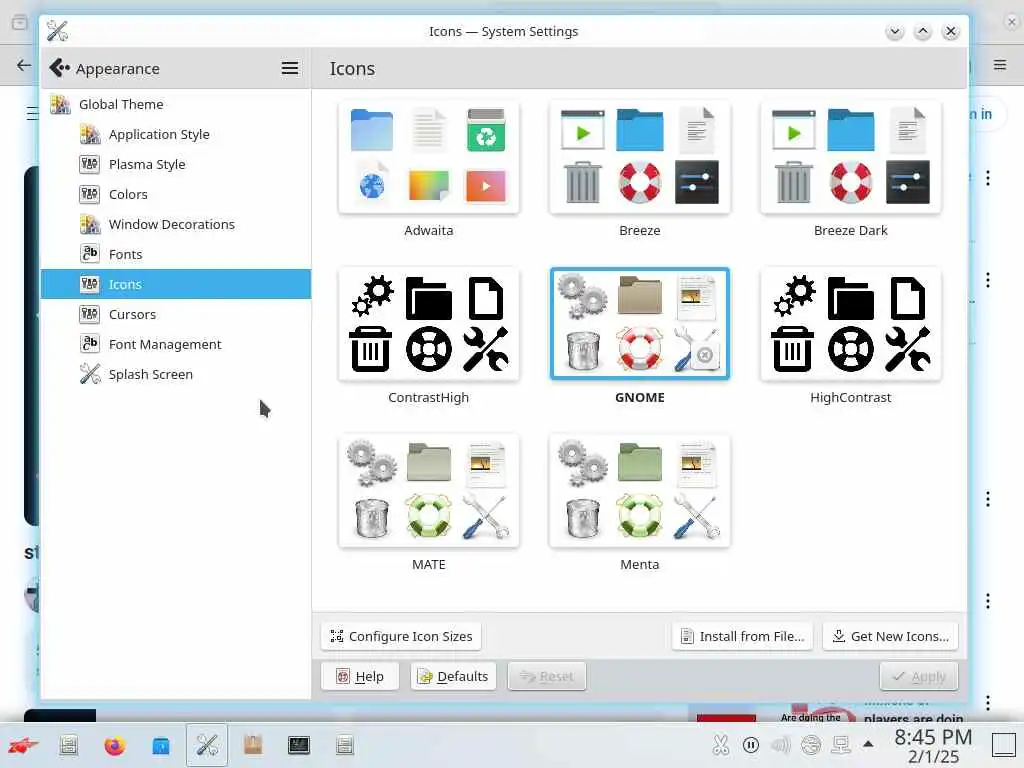Click the Fonts sidebar icon

tap(90, 254)
